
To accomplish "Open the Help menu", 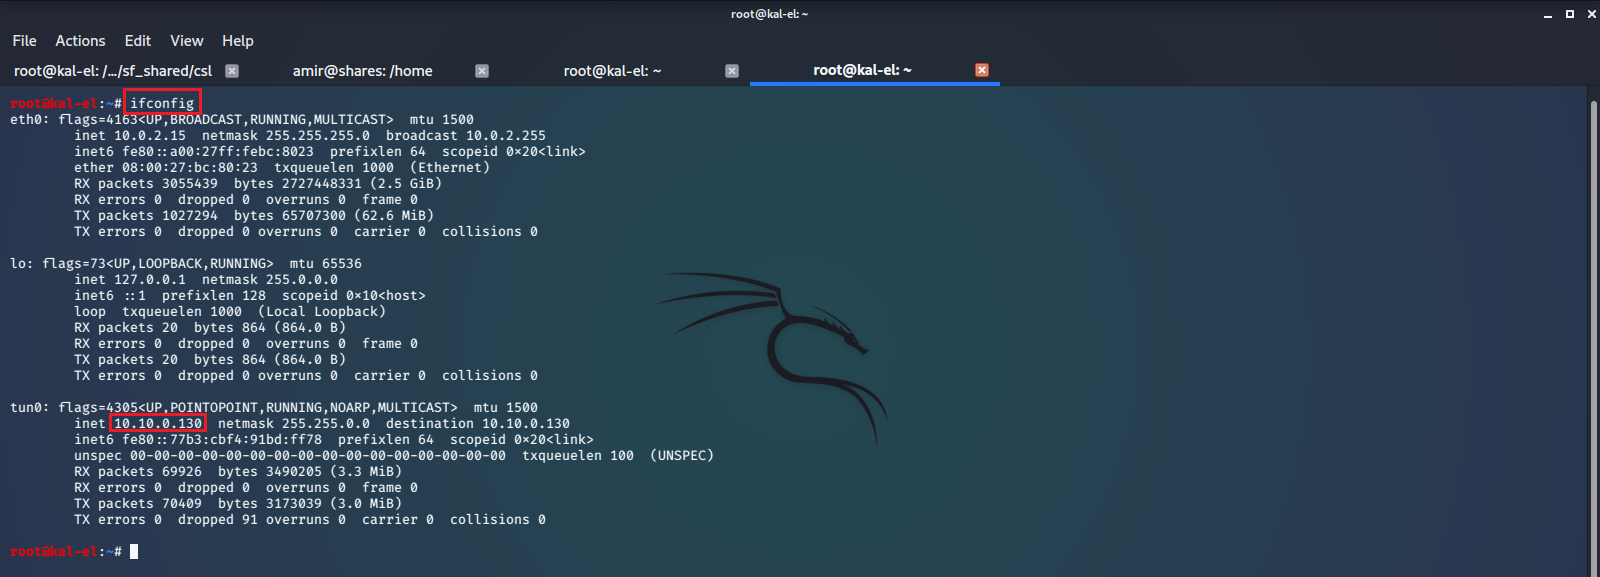I will (x=238, y=41).
